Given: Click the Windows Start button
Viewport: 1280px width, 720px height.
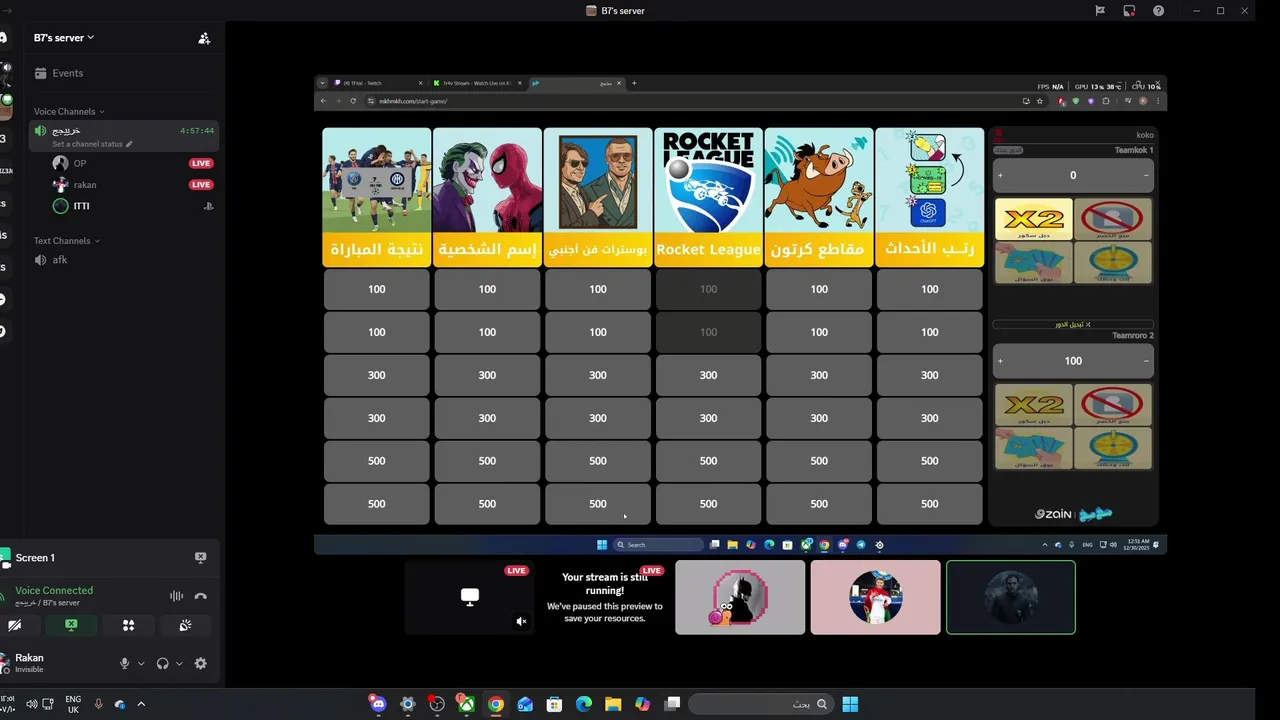Looking at the screenshot, I should pyautogui.click(x=850, y=704).
